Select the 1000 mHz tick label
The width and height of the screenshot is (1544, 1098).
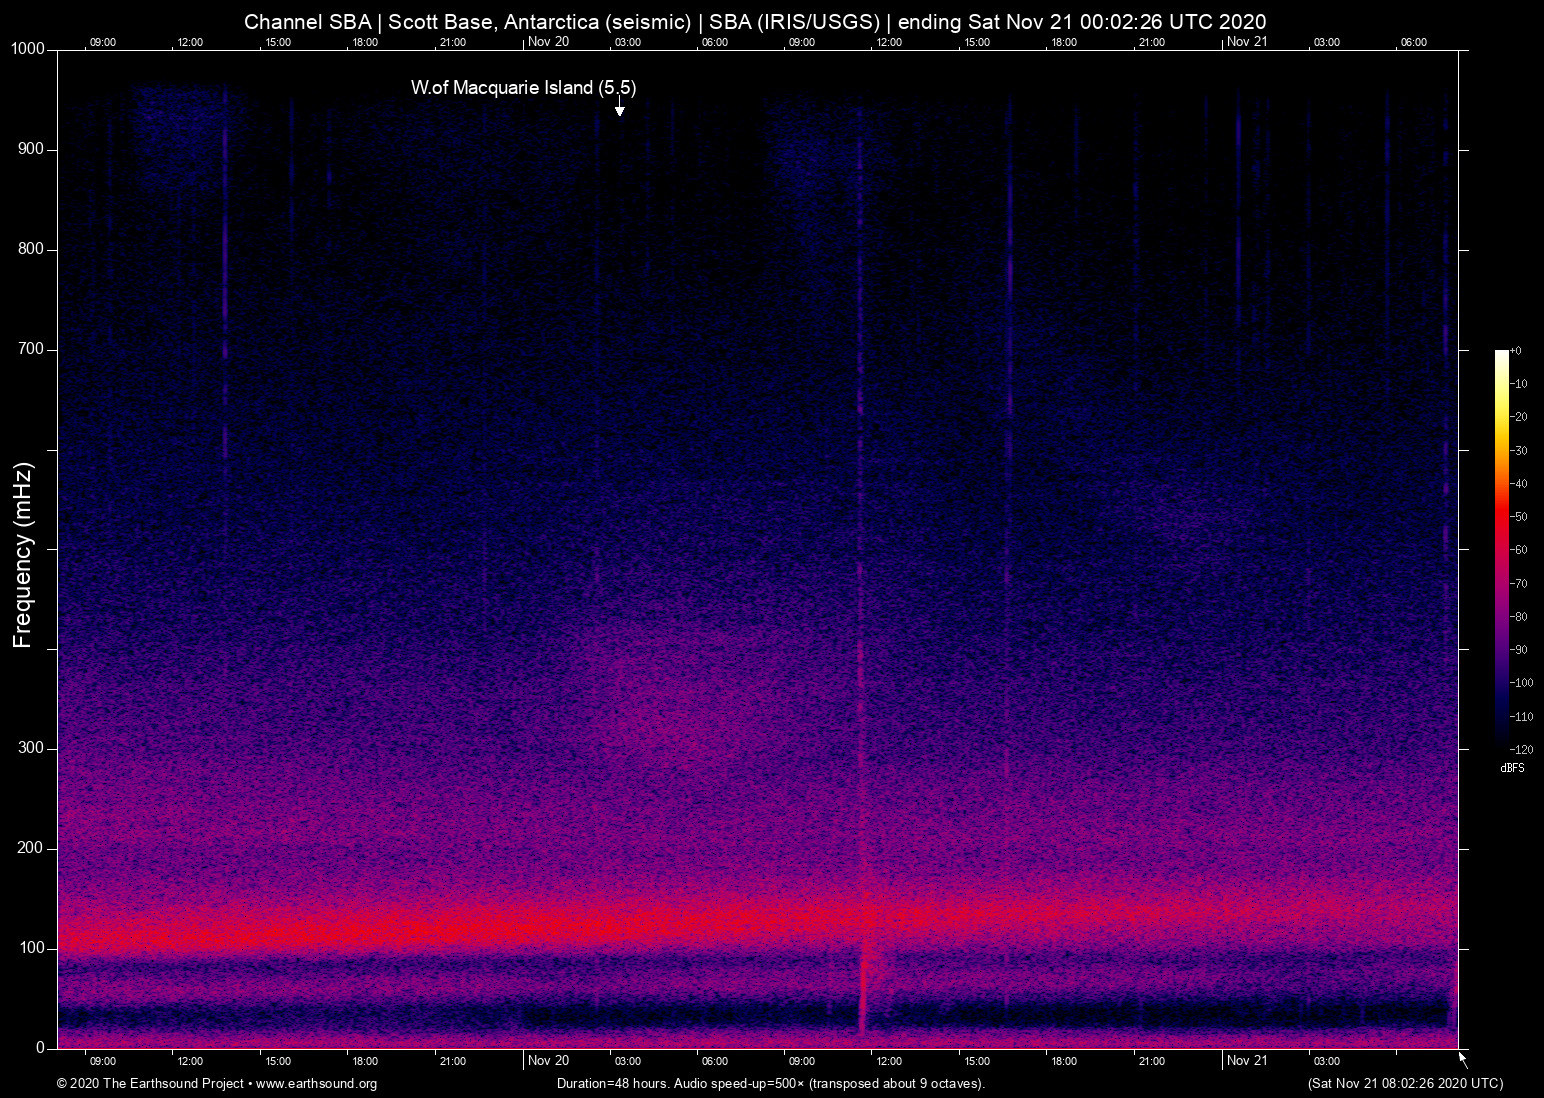26,48
